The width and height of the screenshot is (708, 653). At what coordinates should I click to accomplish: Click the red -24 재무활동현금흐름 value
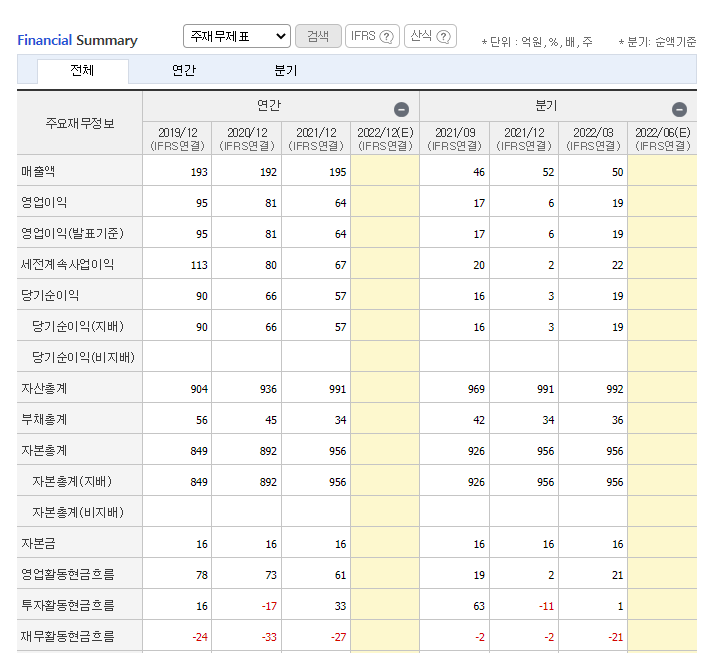pyautogui.click(x=200, y=637)
